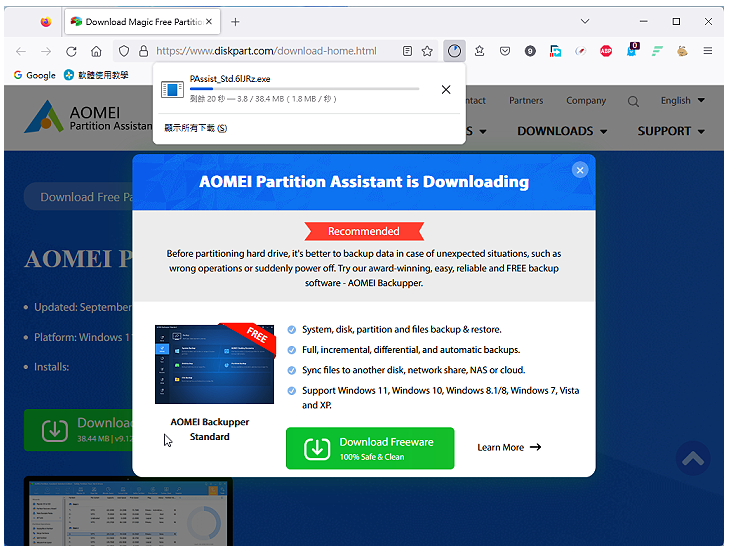Open the Firefox home page icon

tap(96, 51)
